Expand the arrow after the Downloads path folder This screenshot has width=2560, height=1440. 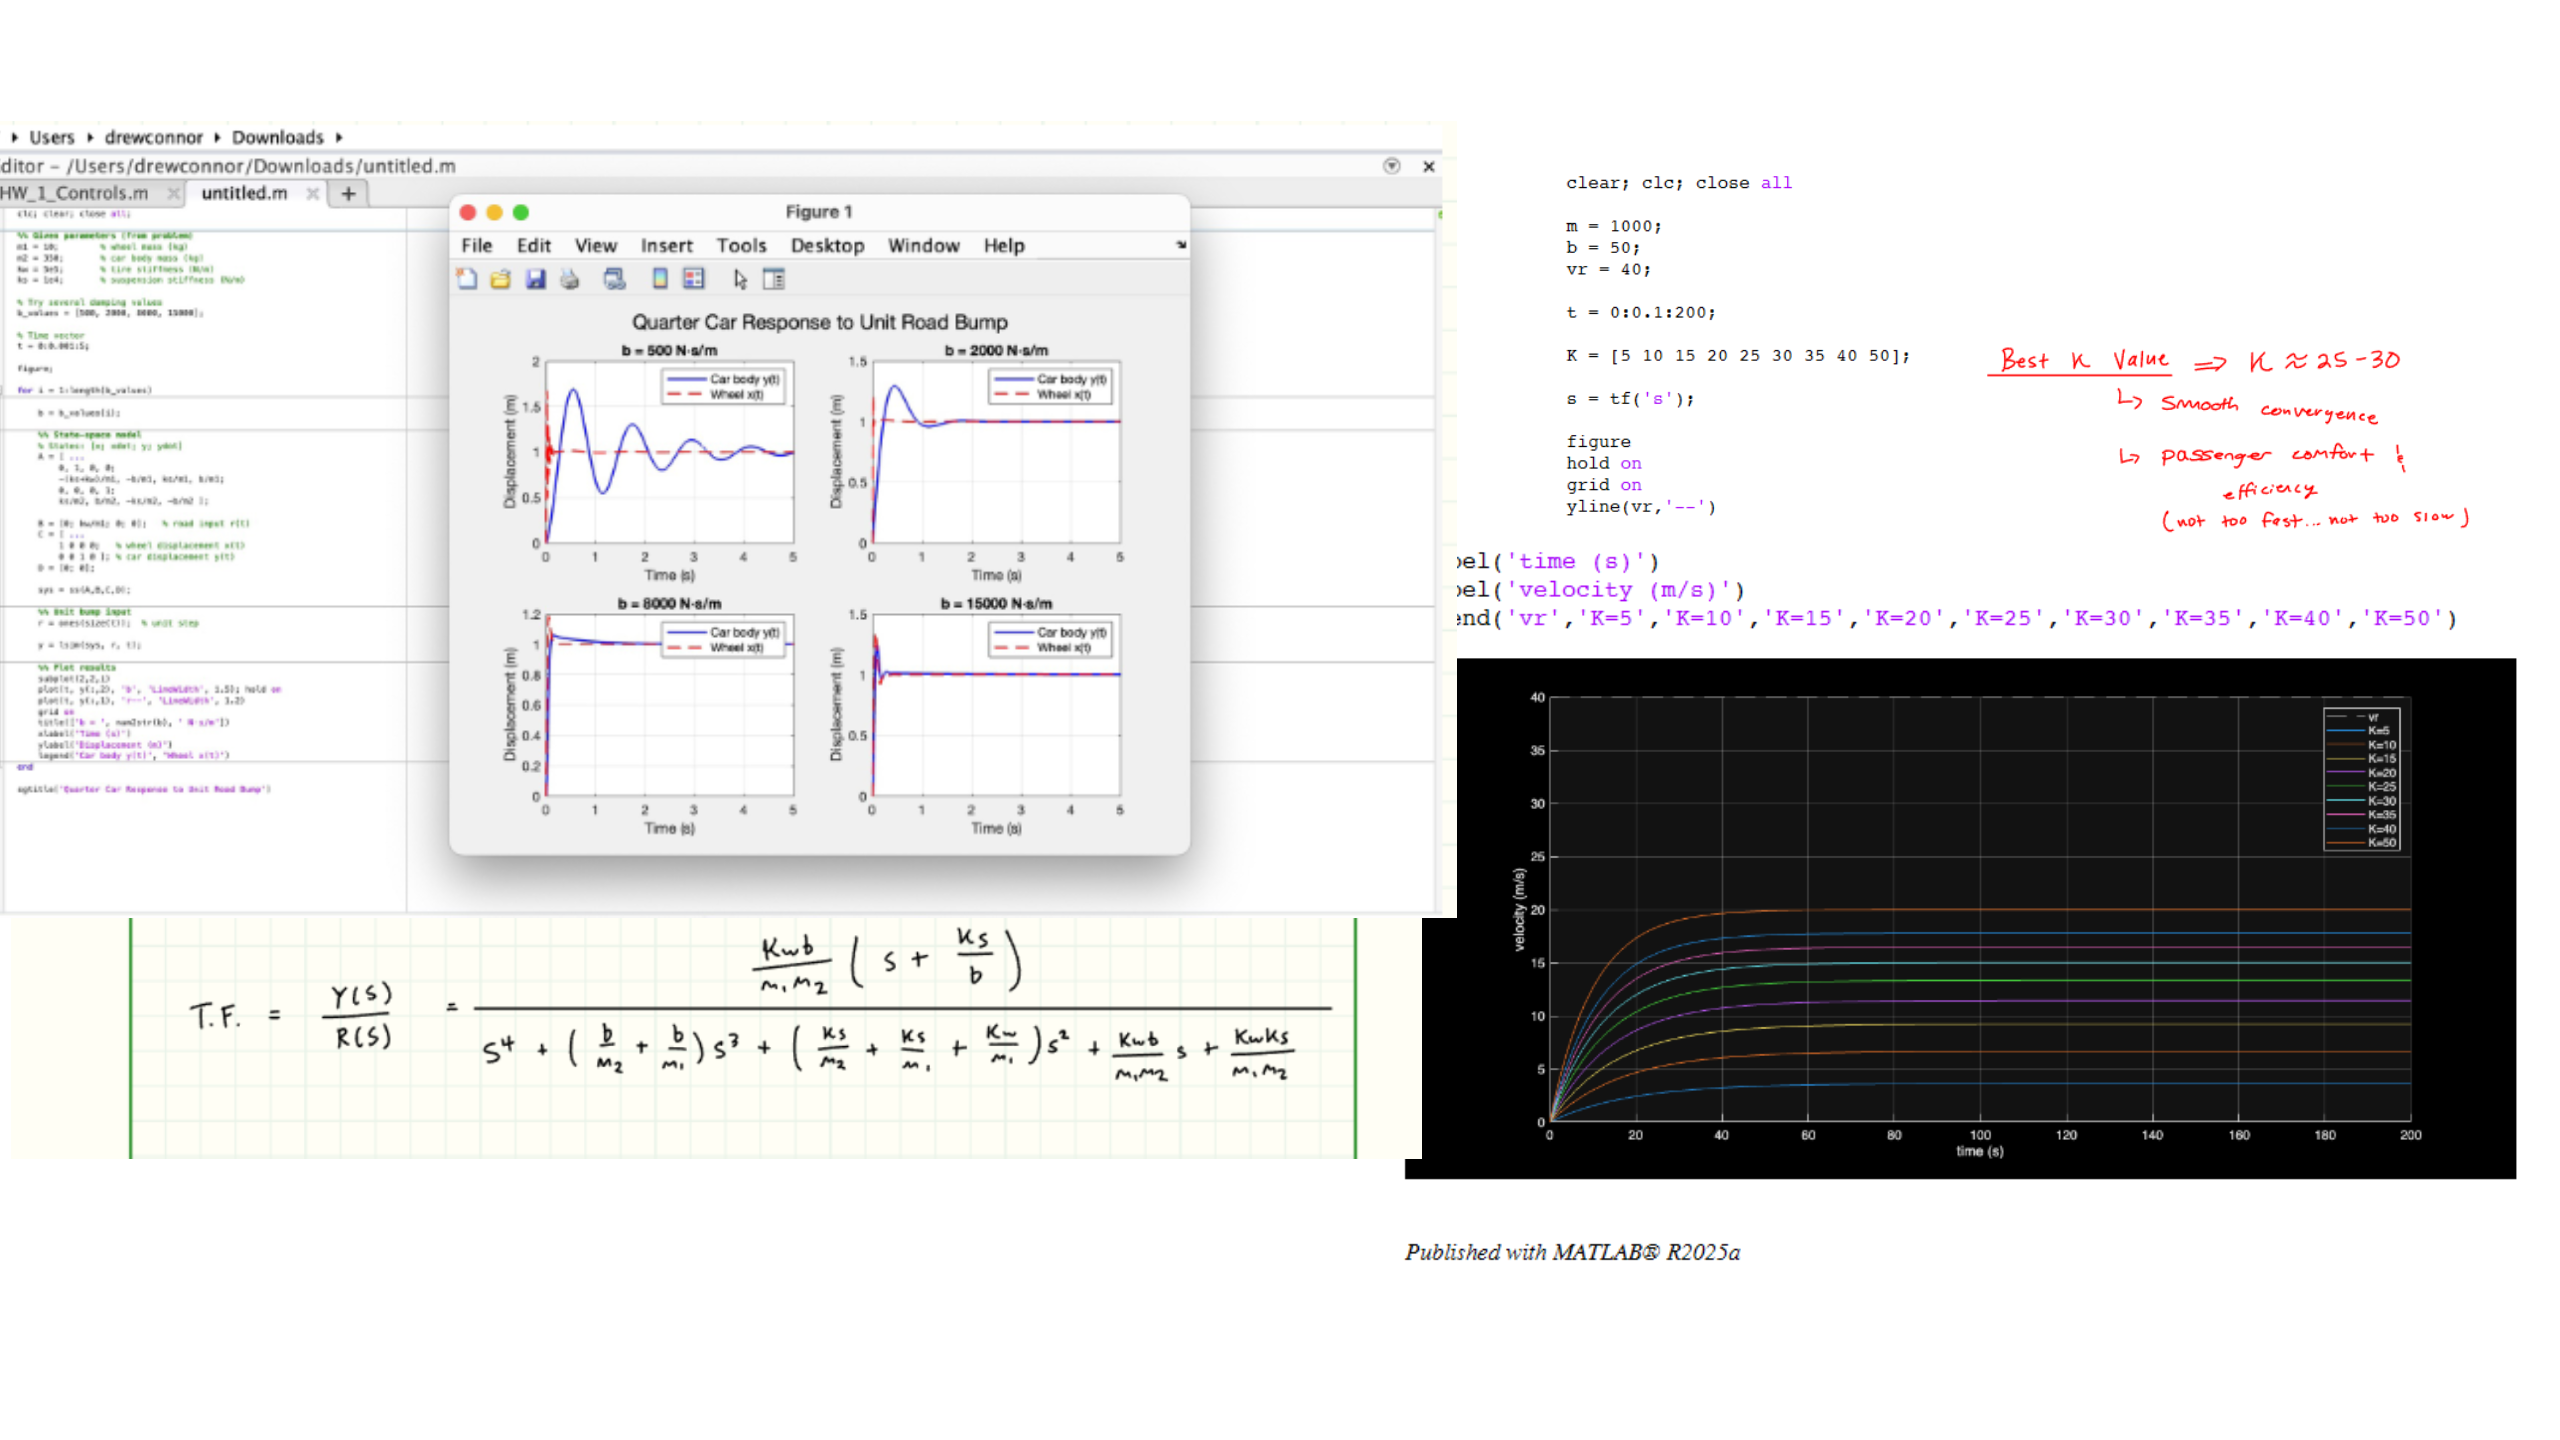point(339,137)
